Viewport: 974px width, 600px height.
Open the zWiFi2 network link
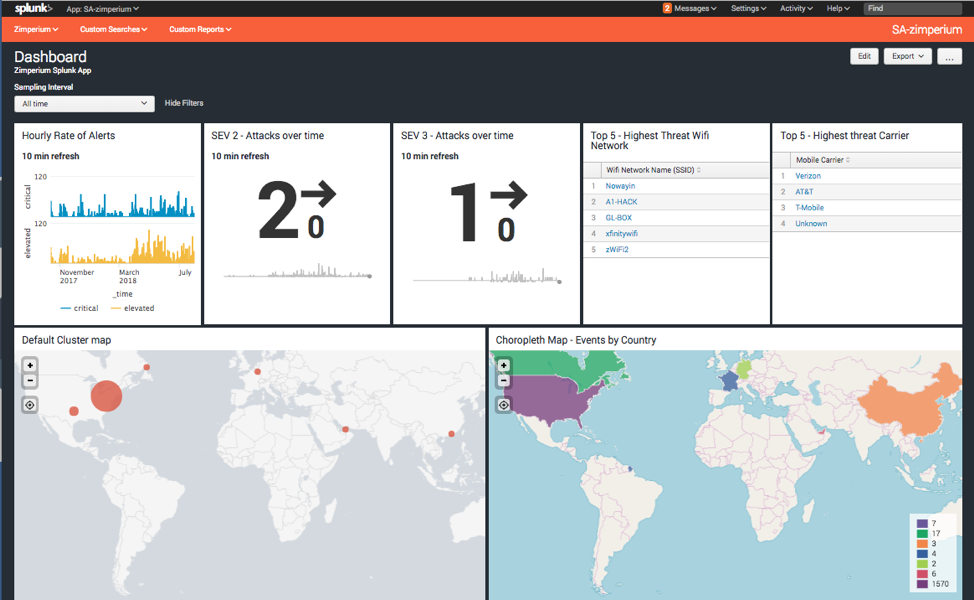(x=617, y=250)
